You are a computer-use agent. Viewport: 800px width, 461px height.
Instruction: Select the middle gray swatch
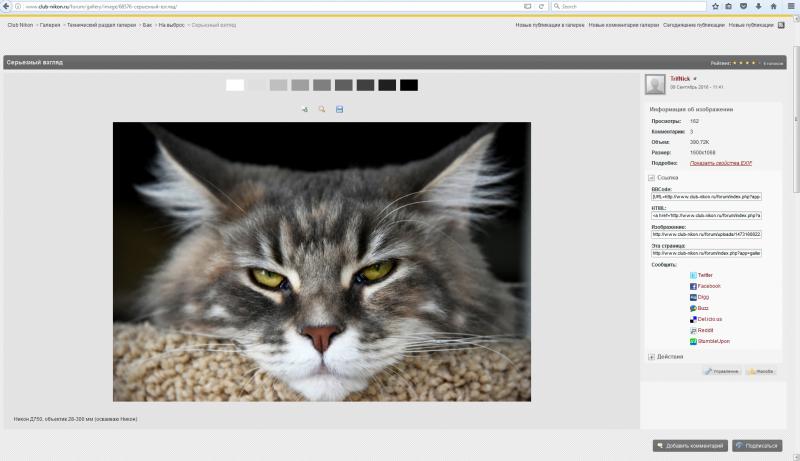point(322,85)
